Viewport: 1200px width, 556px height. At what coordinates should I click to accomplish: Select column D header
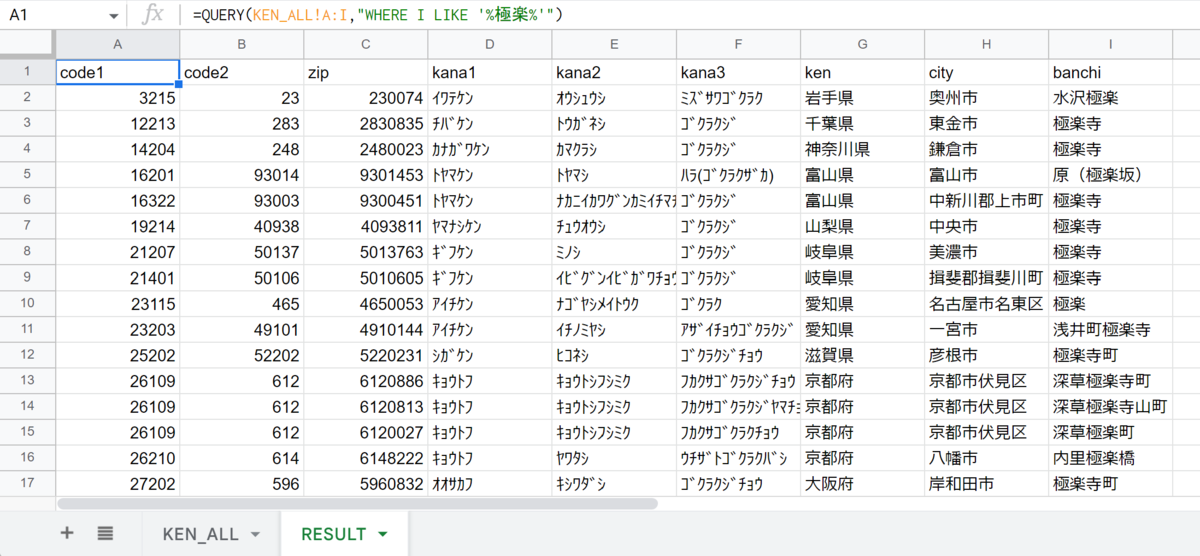490,44
